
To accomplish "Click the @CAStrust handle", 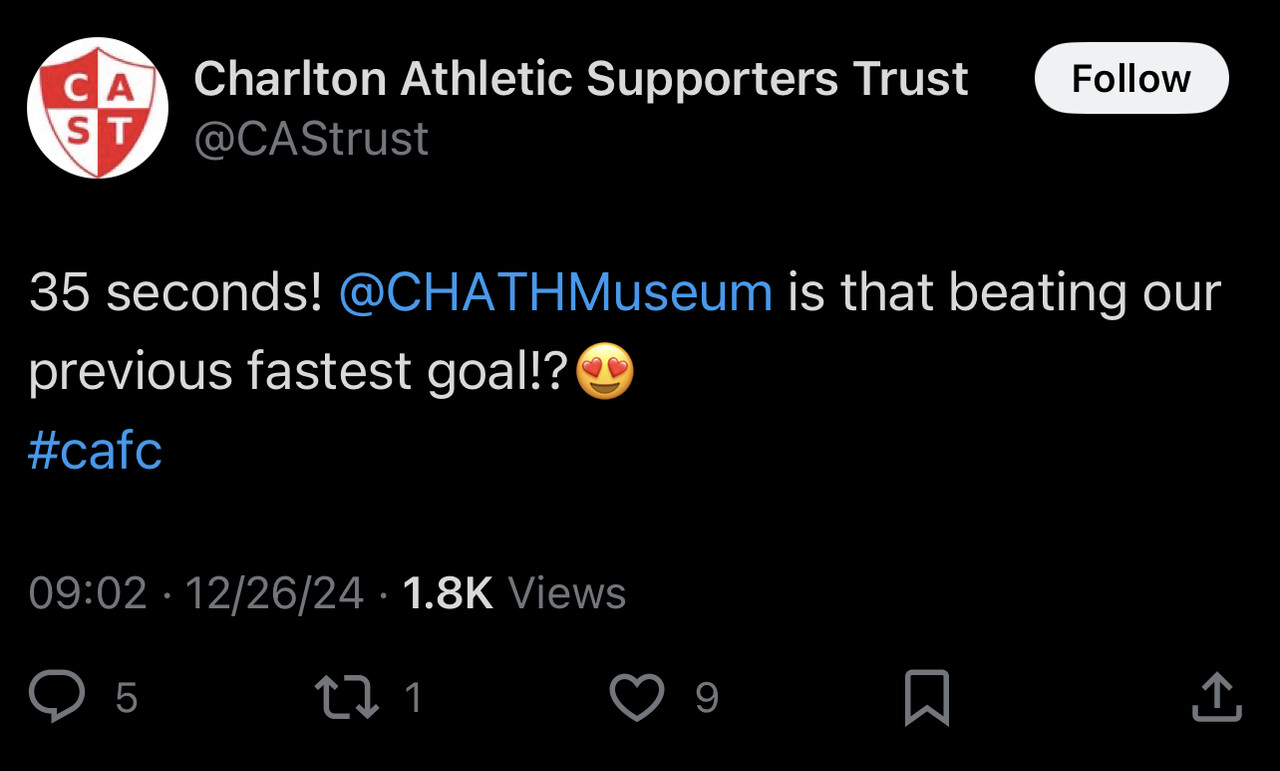I will click(310, 138).
